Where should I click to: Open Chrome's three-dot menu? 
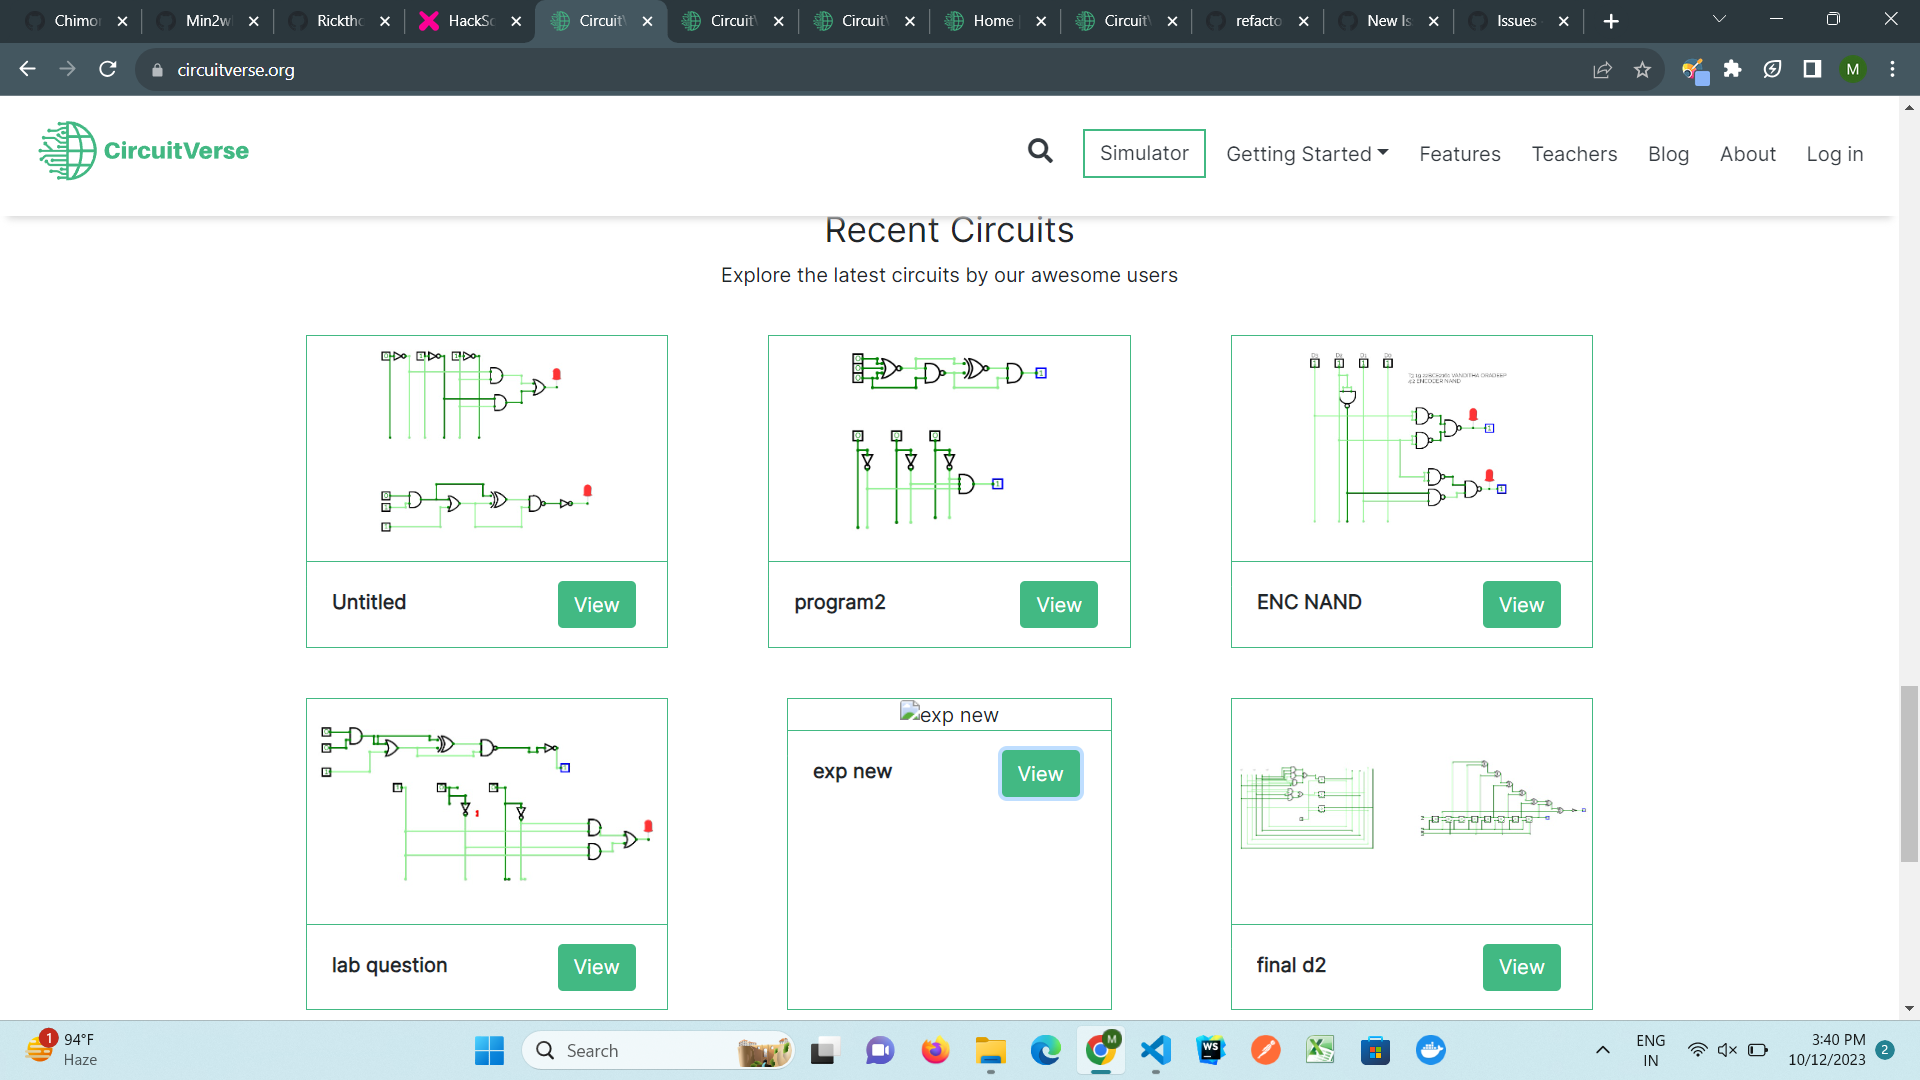click(x=1892, y=69)
